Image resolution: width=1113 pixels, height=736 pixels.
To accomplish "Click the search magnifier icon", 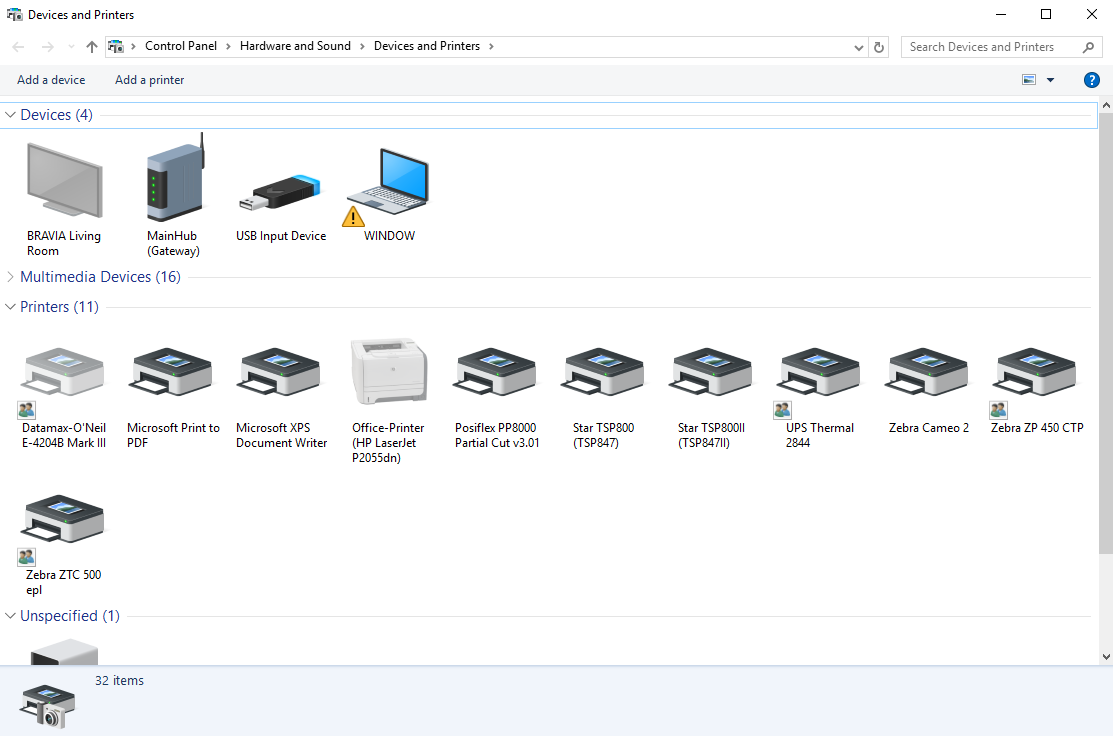I will click(1088, 47).
